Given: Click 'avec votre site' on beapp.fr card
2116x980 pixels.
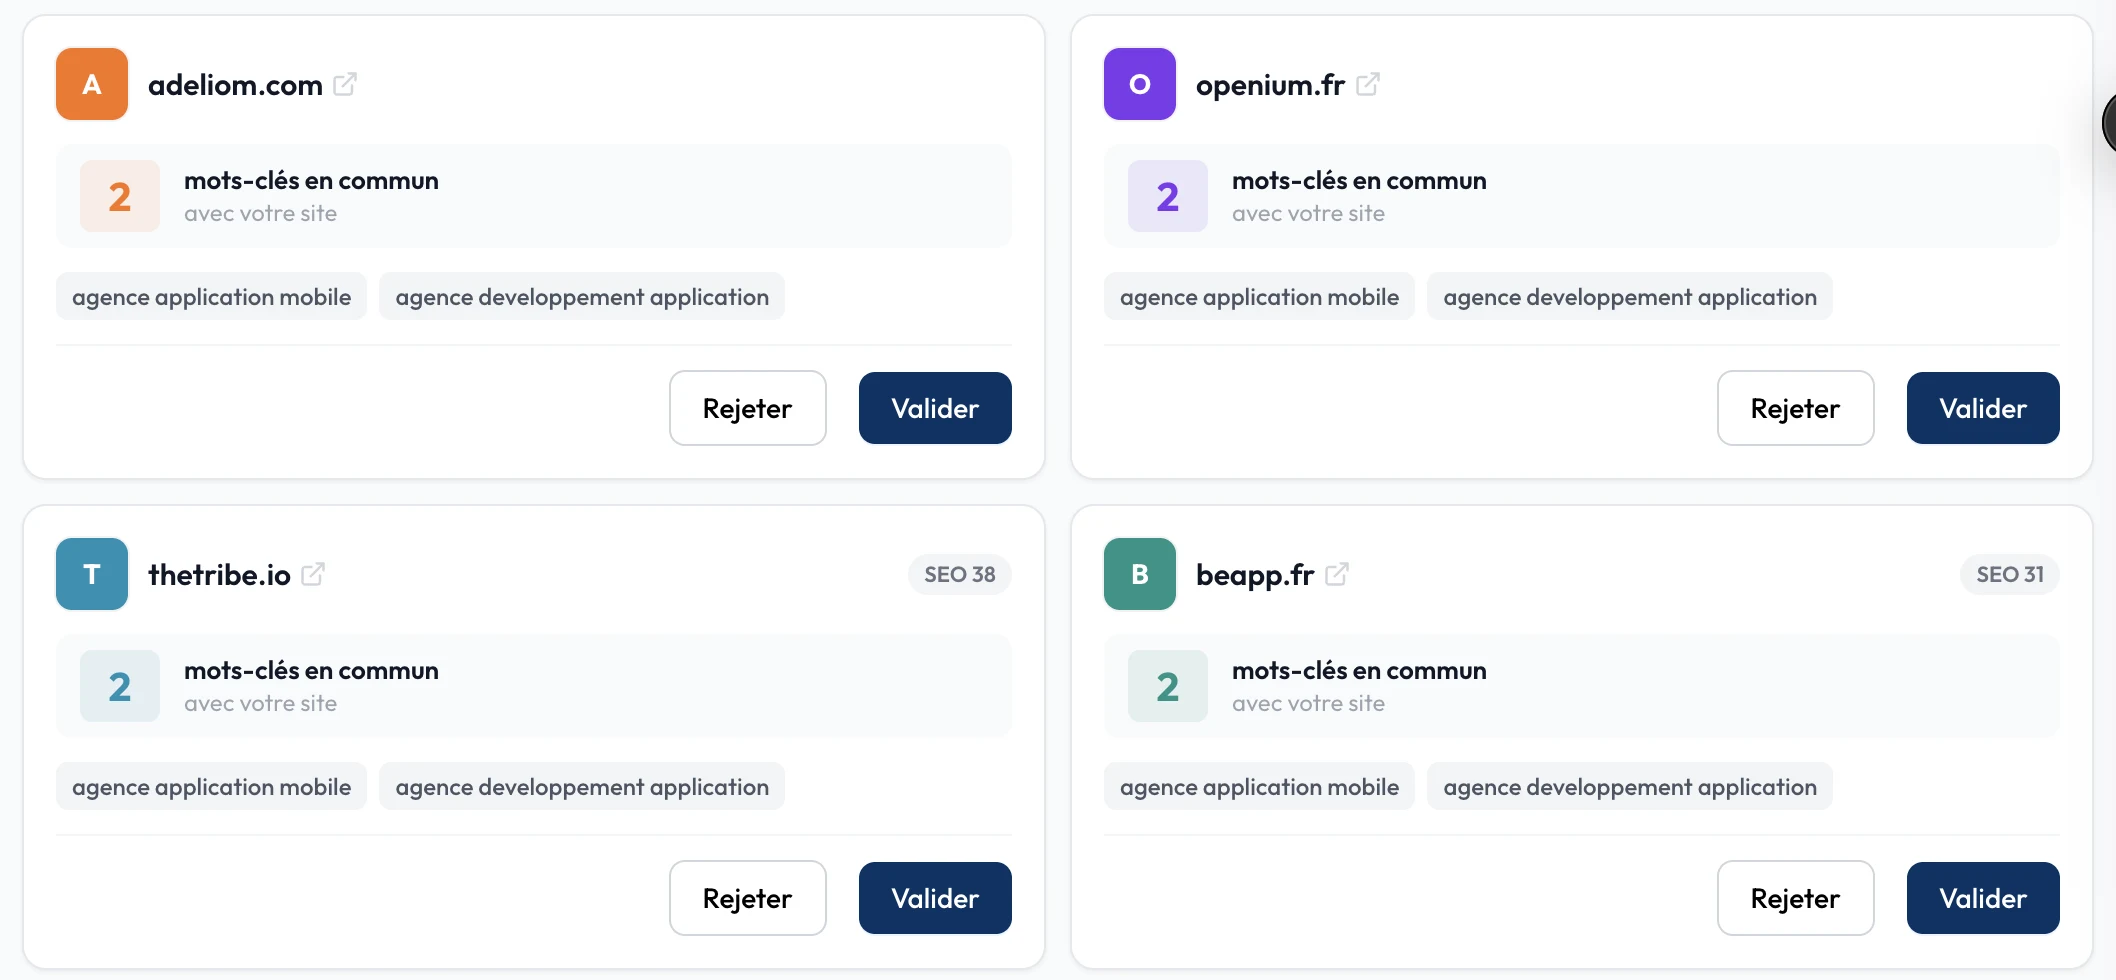Looking at the screenshot, I should click(1308, 704).
